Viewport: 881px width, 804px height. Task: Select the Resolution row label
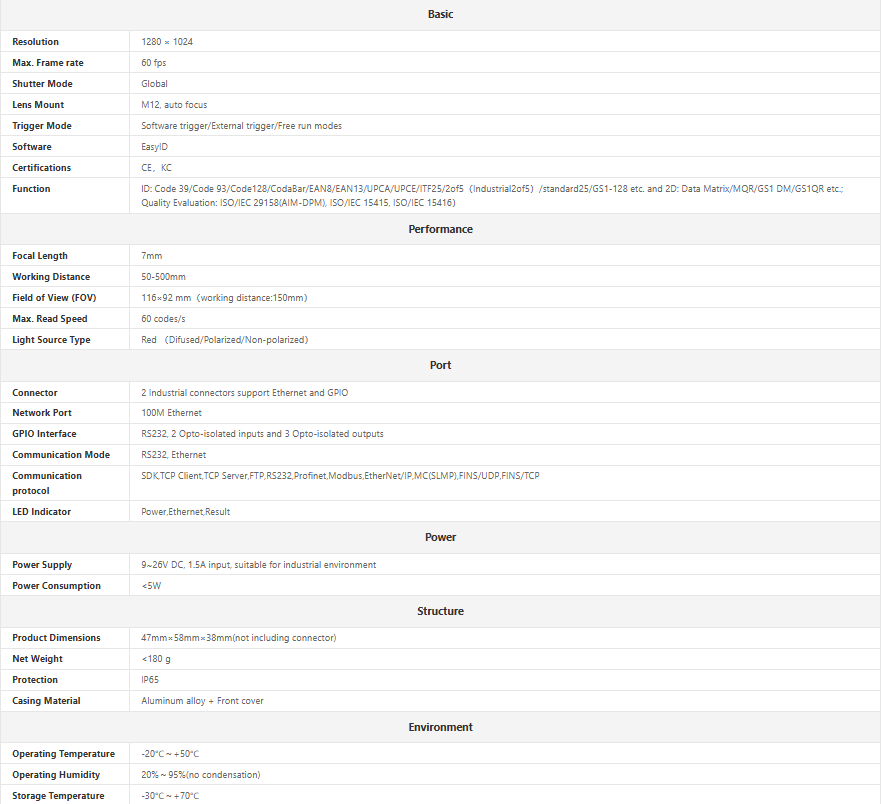pyautogui.click(x=36, y=42)
